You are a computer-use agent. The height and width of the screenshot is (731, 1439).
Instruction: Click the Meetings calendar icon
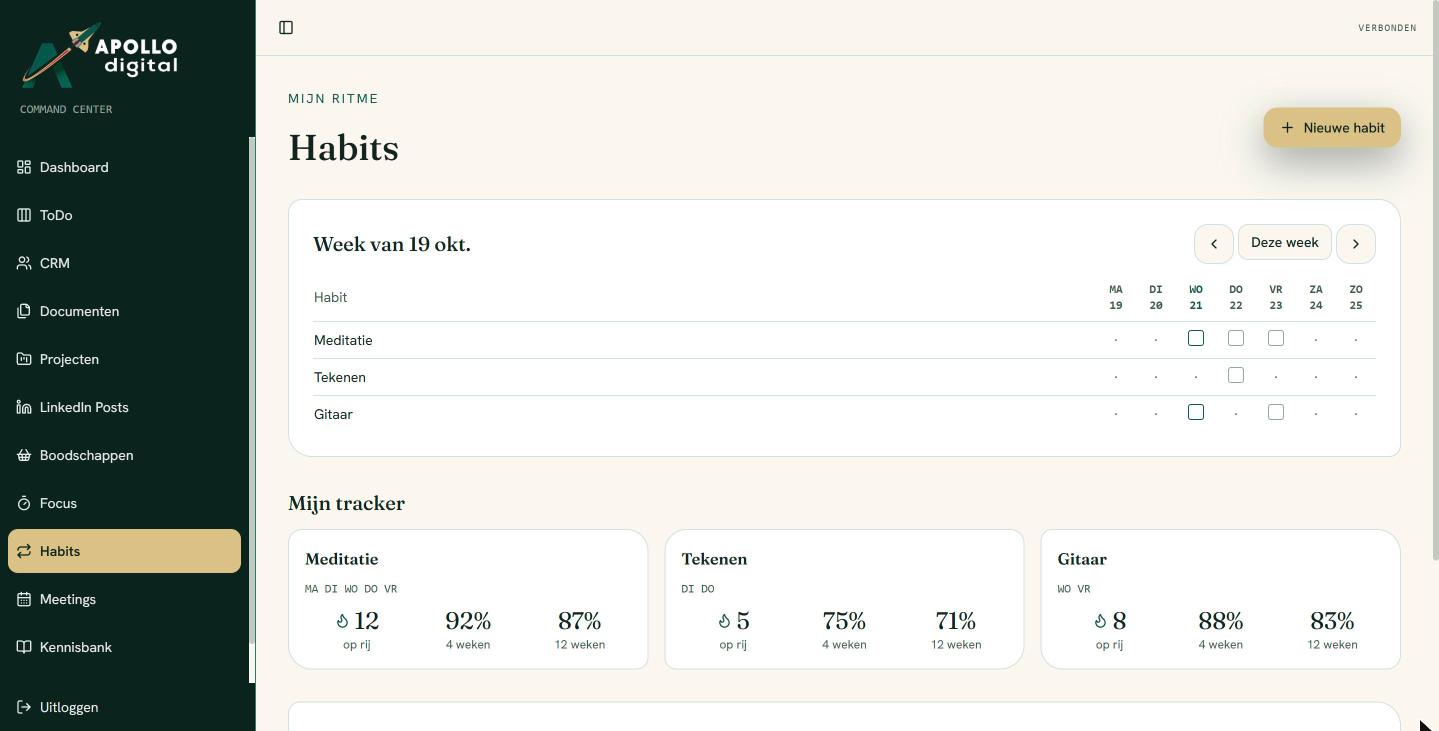(x=24, y=599)
